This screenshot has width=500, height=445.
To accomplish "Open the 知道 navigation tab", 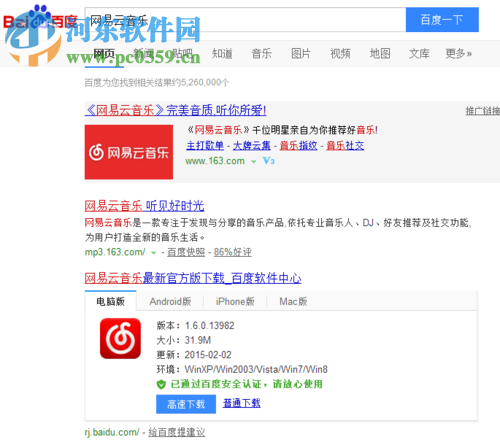I will [x=222, y=53].
